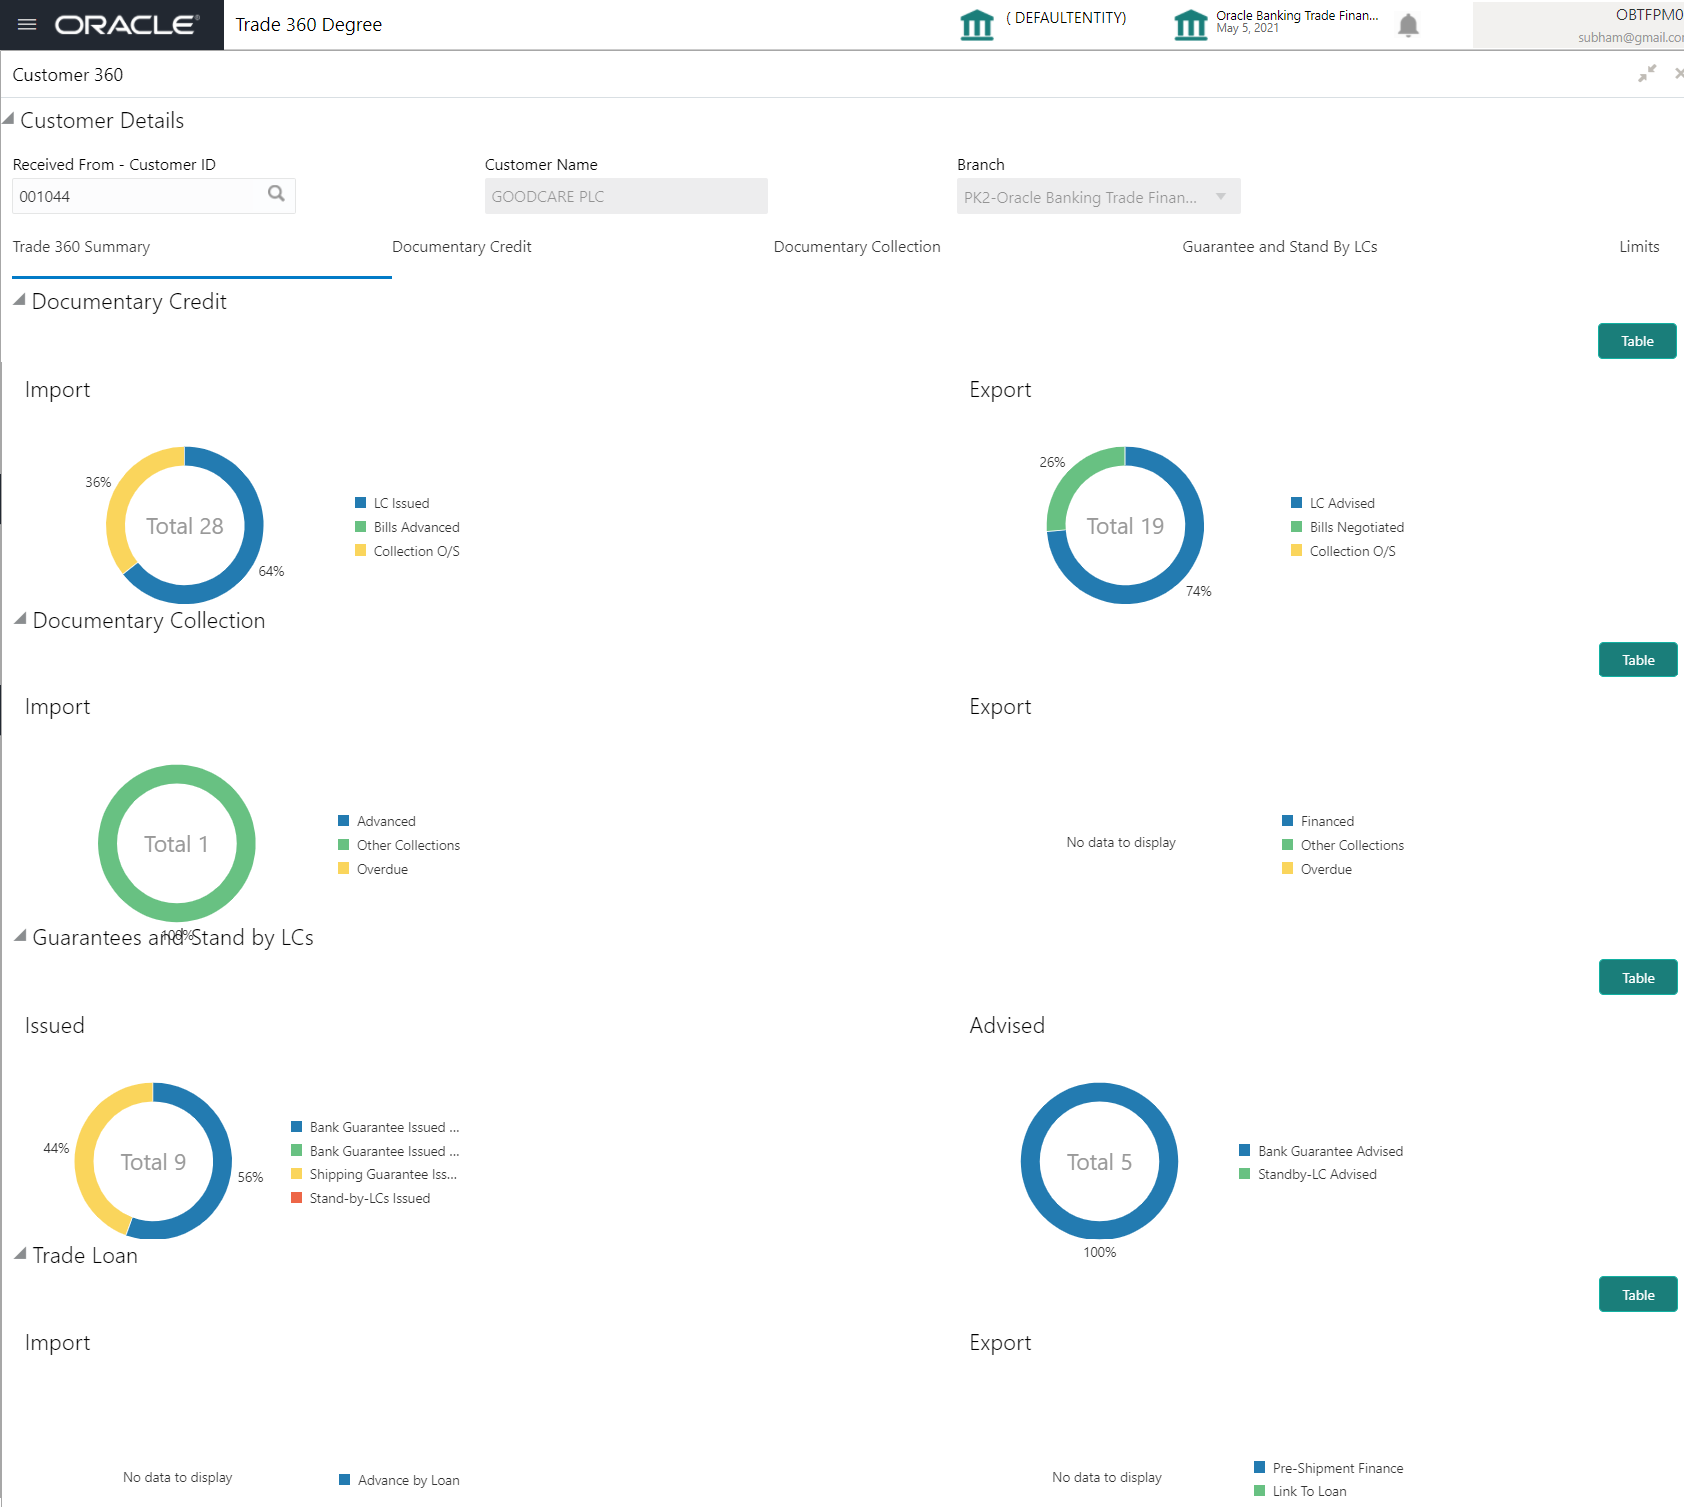Viewport: 1684px width, 1507px height.
Task: Open the hamburger navigation menu
Action: [x=27, y=24]
